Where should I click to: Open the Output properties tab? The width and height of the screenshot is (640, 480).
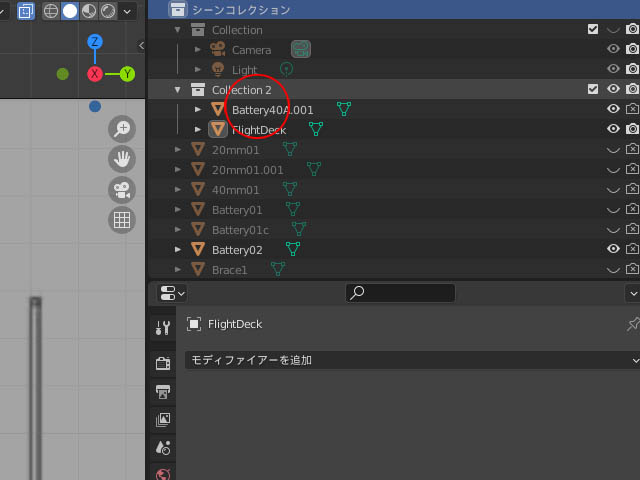click(163, 391)
